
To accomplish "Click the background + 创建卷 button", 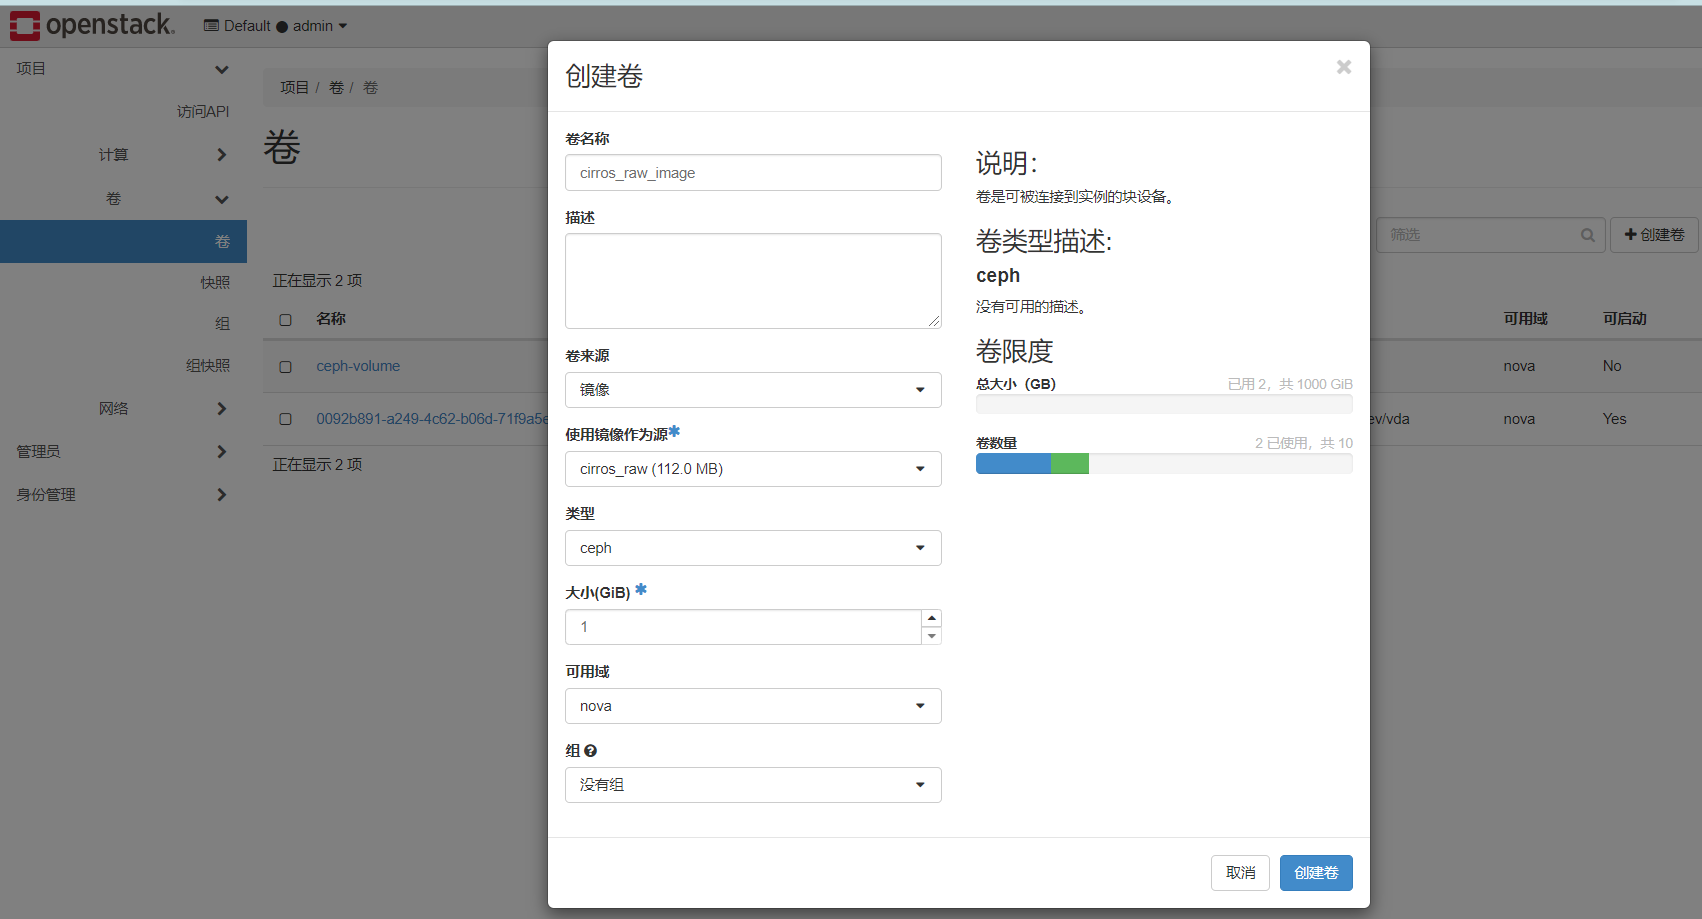I will 1654,235.
